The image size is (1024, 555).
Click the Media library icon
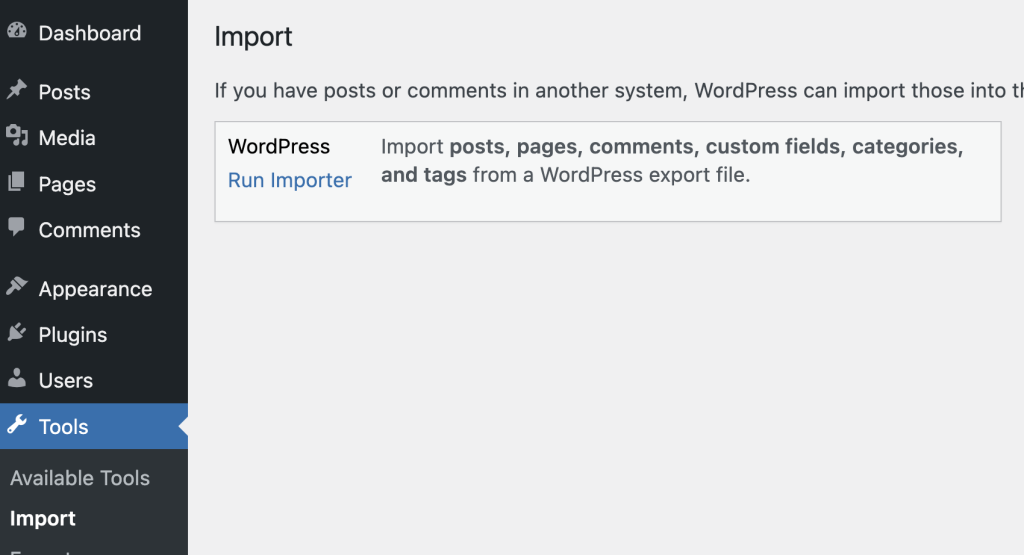(x=17, y=136)
